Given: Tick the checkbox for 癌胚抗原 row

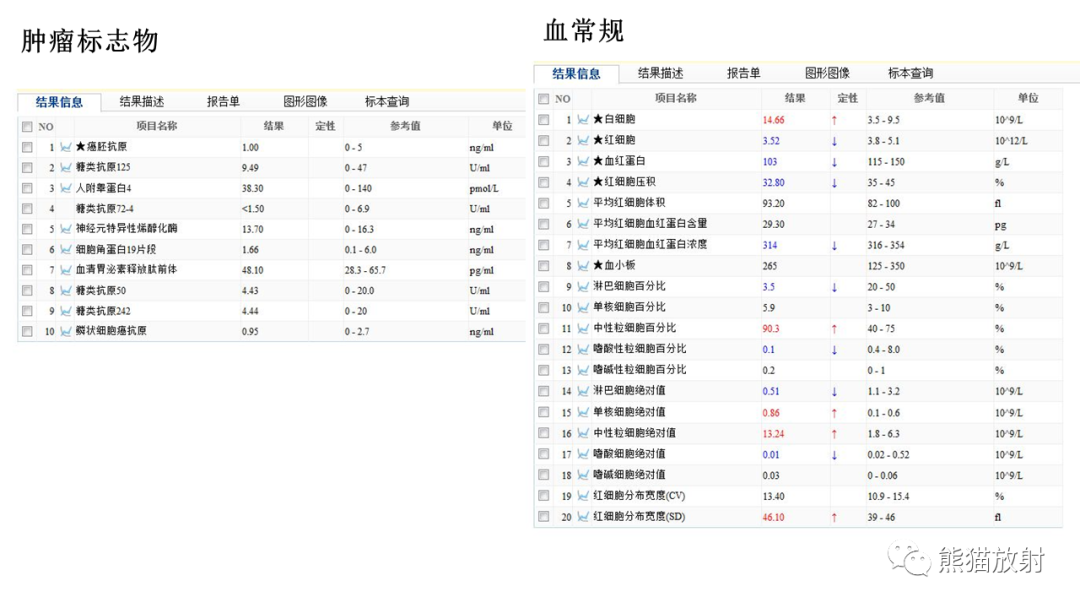Looking at the screenshot, I should click(x=27, y=147).
